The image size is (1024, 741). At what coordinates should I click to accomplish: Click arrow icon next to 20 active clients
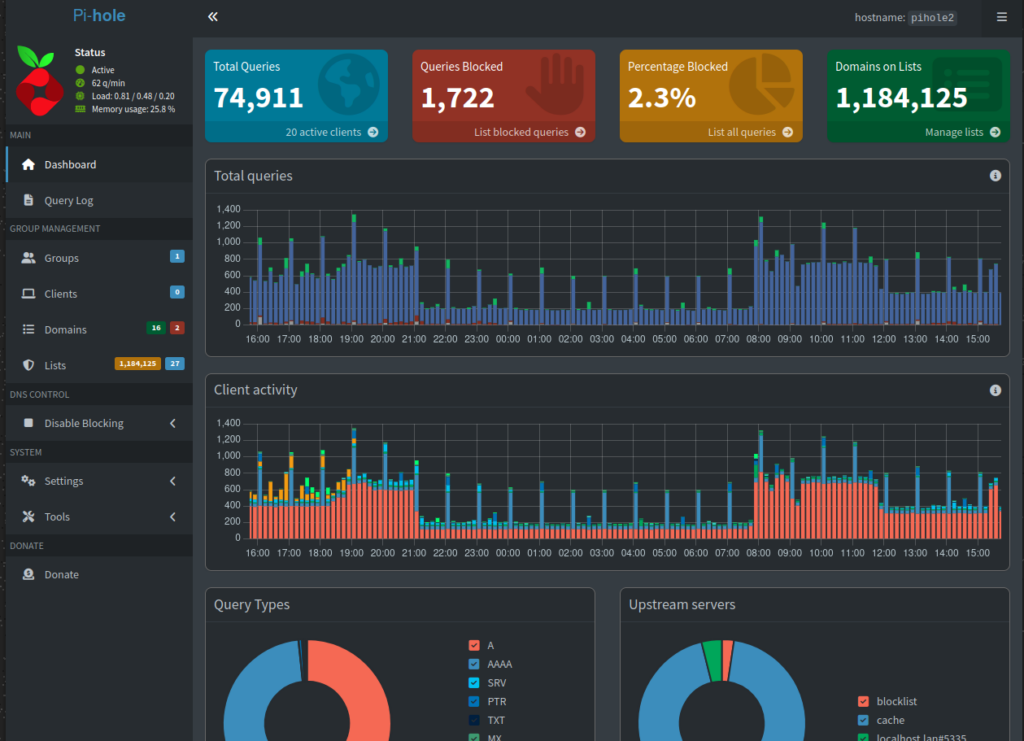[373, 132]
